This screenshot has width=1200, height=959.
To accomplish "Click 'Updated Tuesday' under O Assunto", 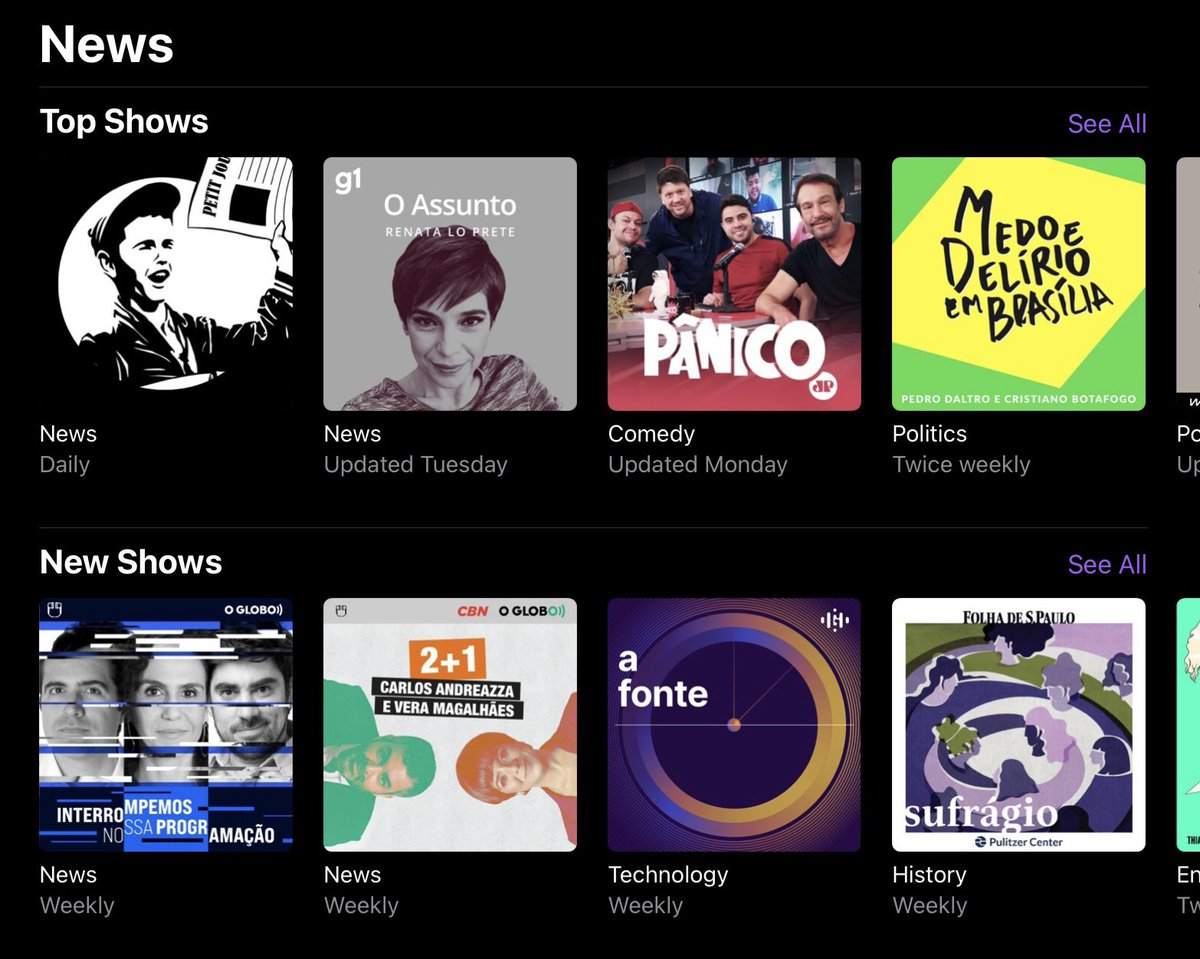I will pyautogui.click(x=416, y=465).
